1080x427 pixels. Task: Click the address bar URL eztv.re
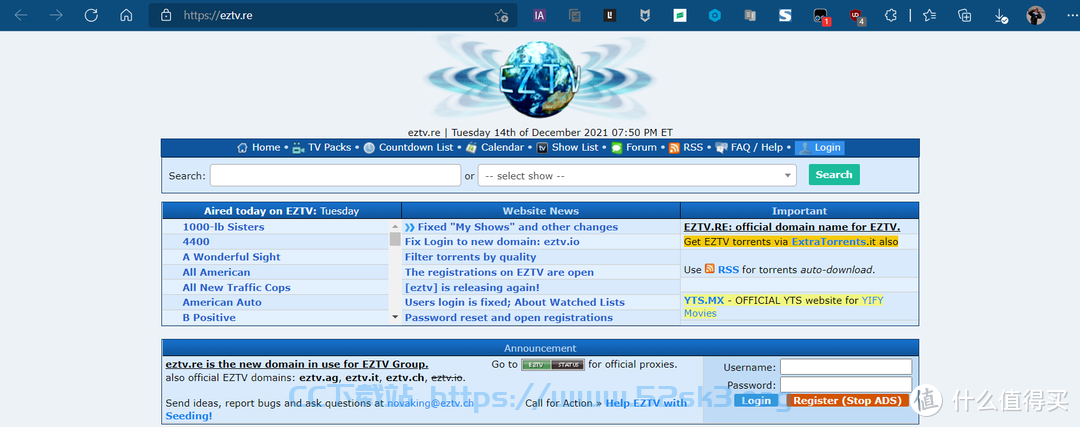pos(218,15)
